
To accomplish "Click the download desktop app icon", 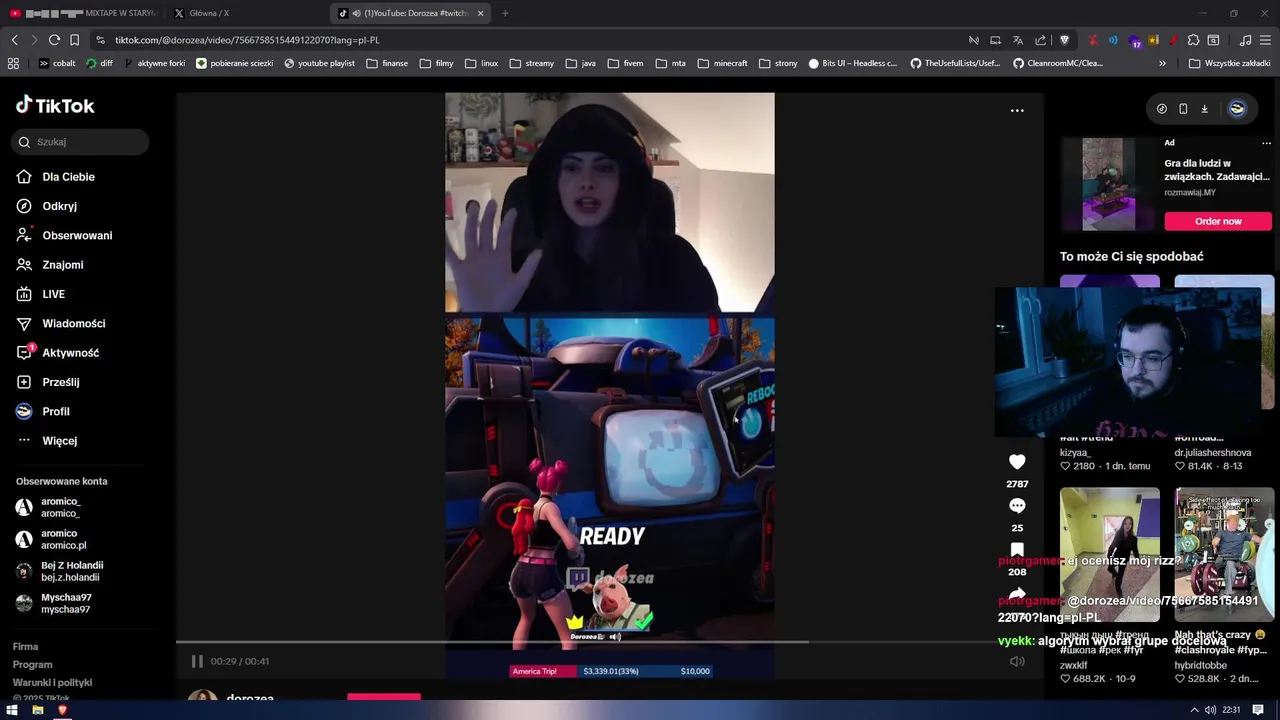I will (x=1204, y=109).
